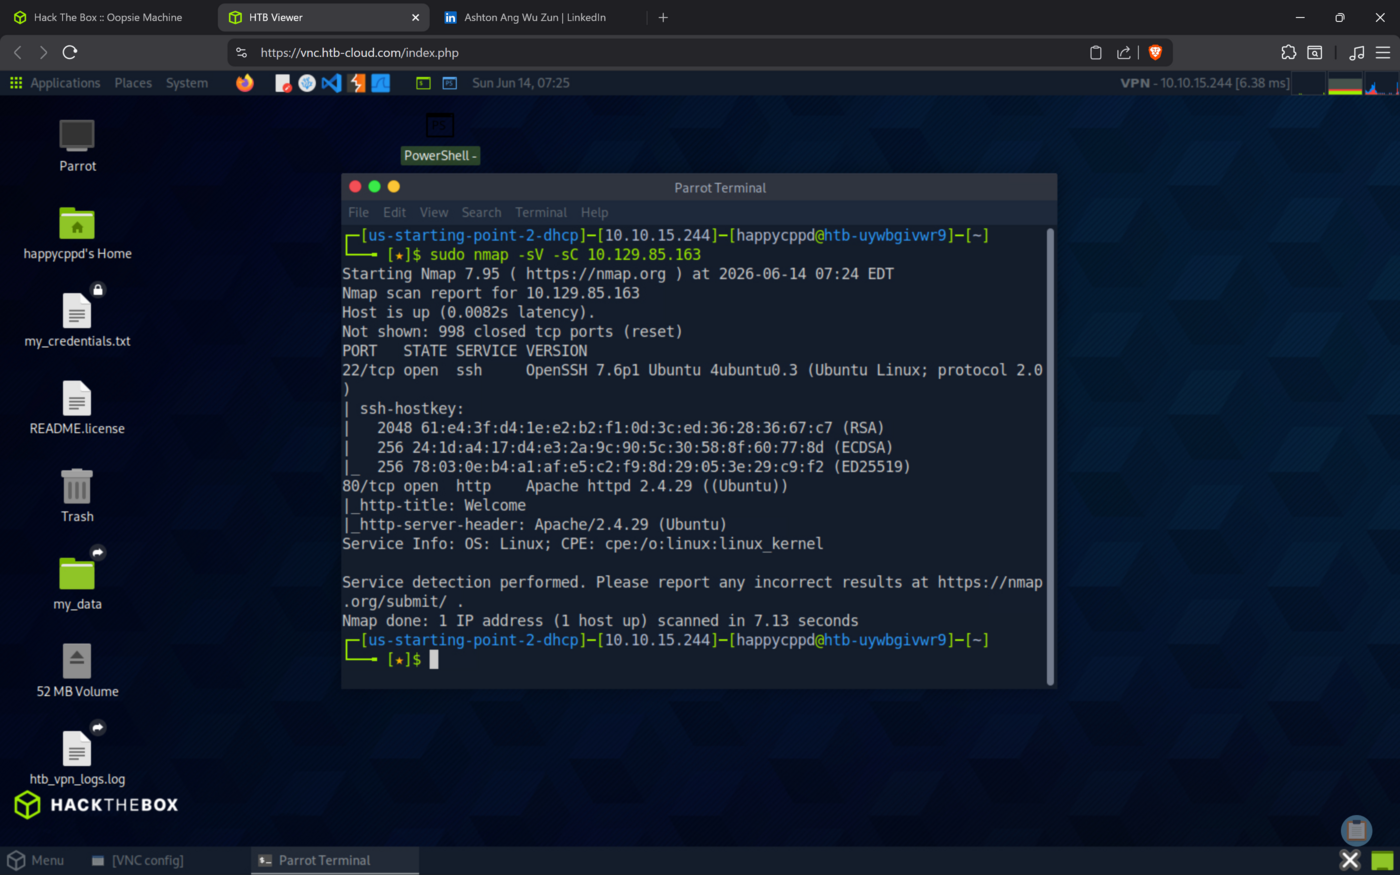Screen dimensions: 1400x875
Task: Click the URL address field
Action: pos(660,52)
